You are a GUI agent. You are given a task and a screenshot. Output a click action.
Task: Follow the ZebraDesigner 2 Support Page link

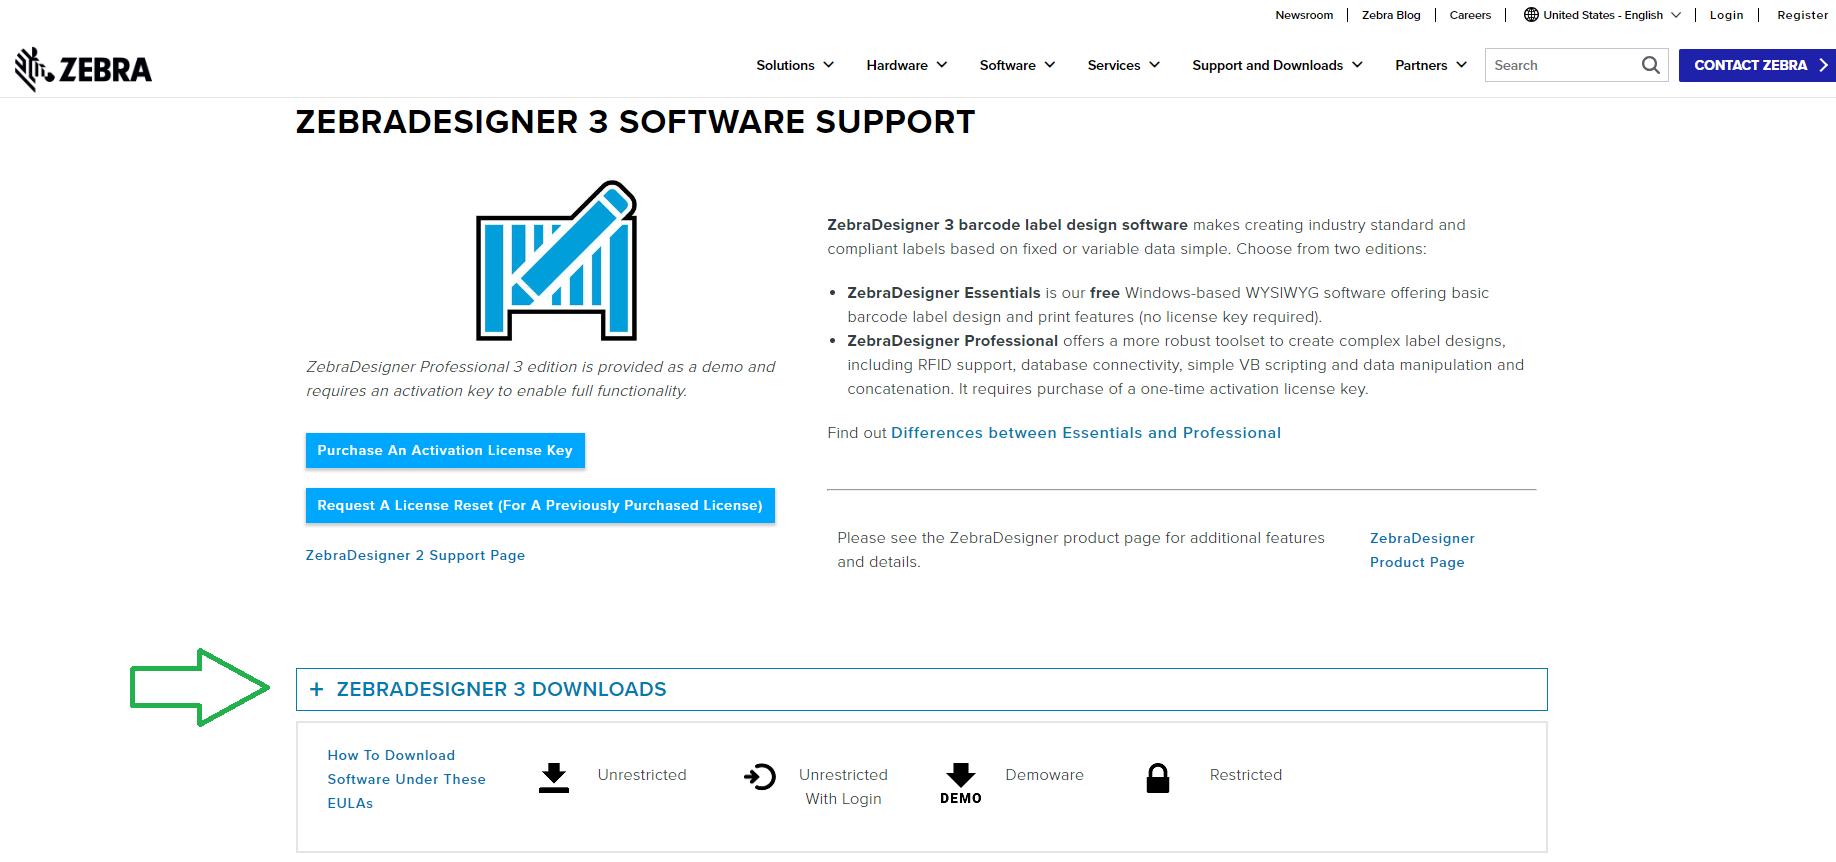(415, 555)
